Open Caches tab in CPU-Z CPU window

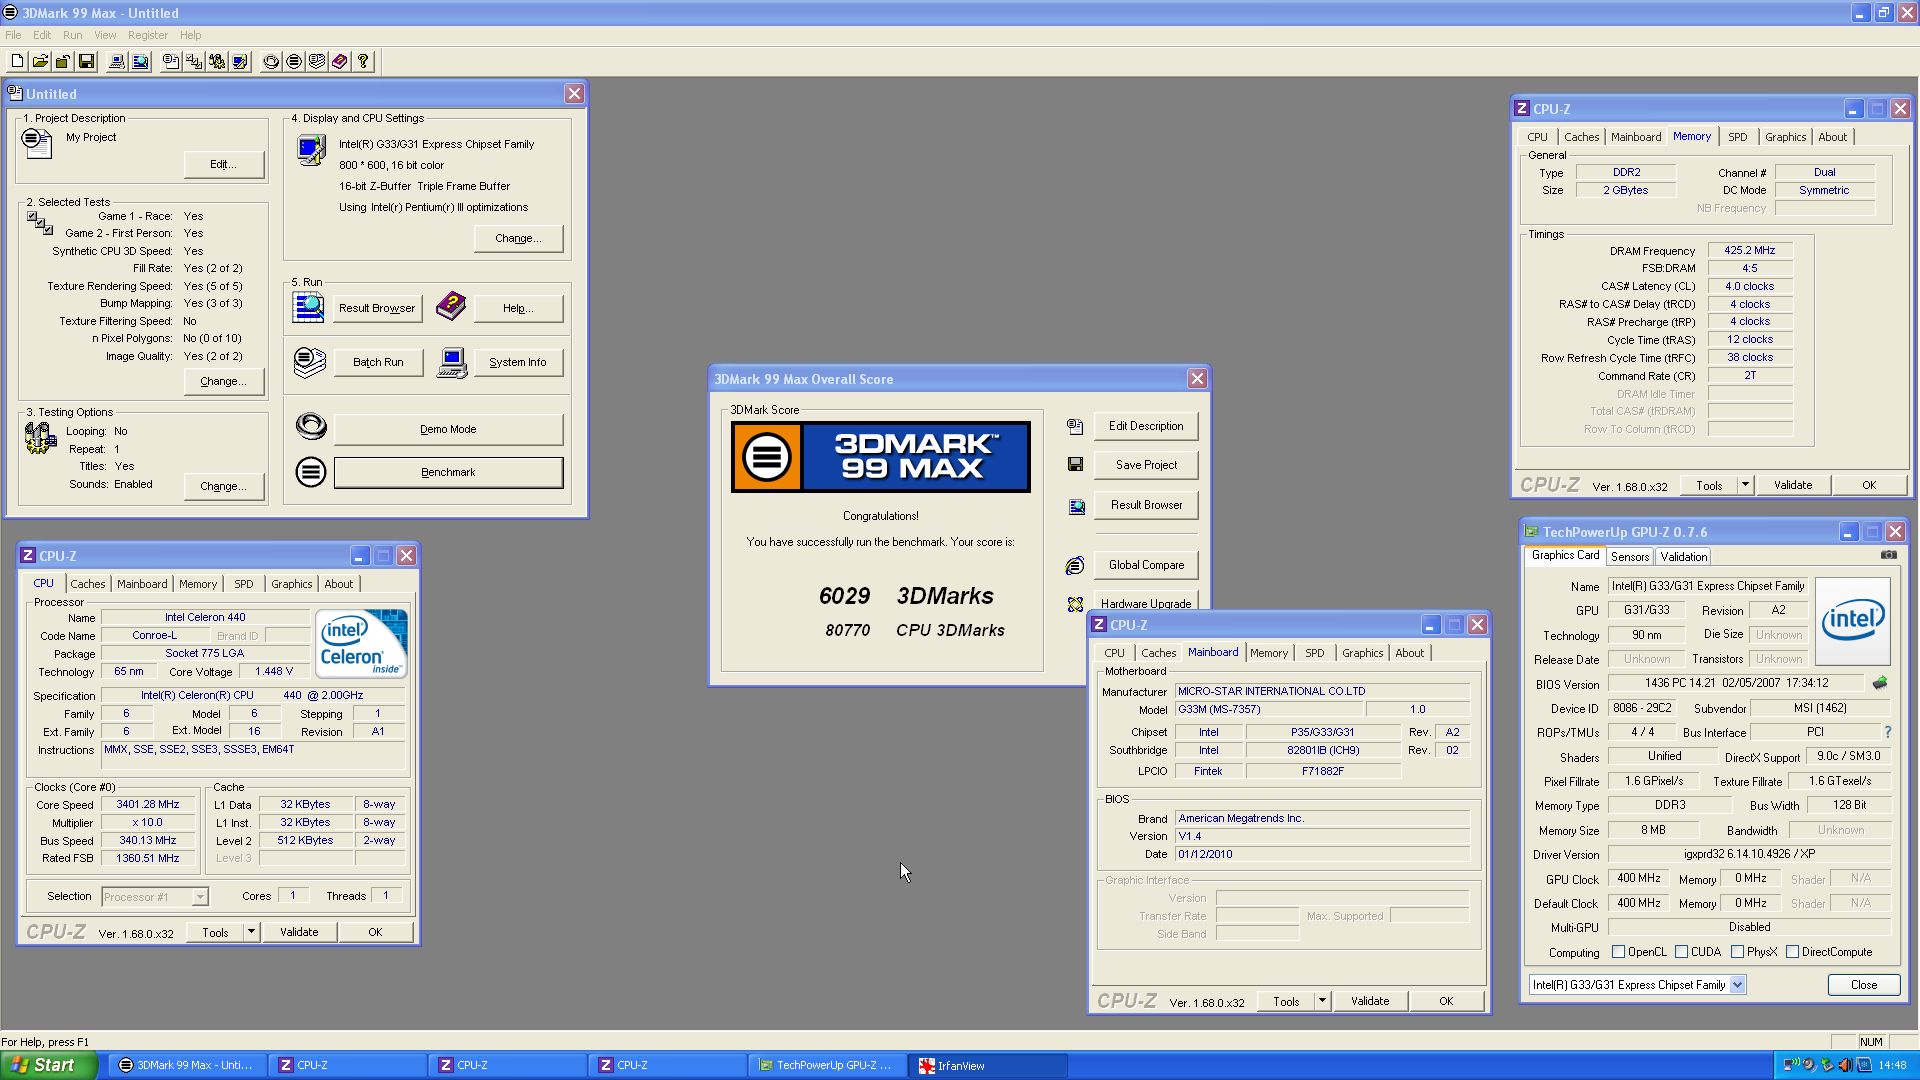87,584
